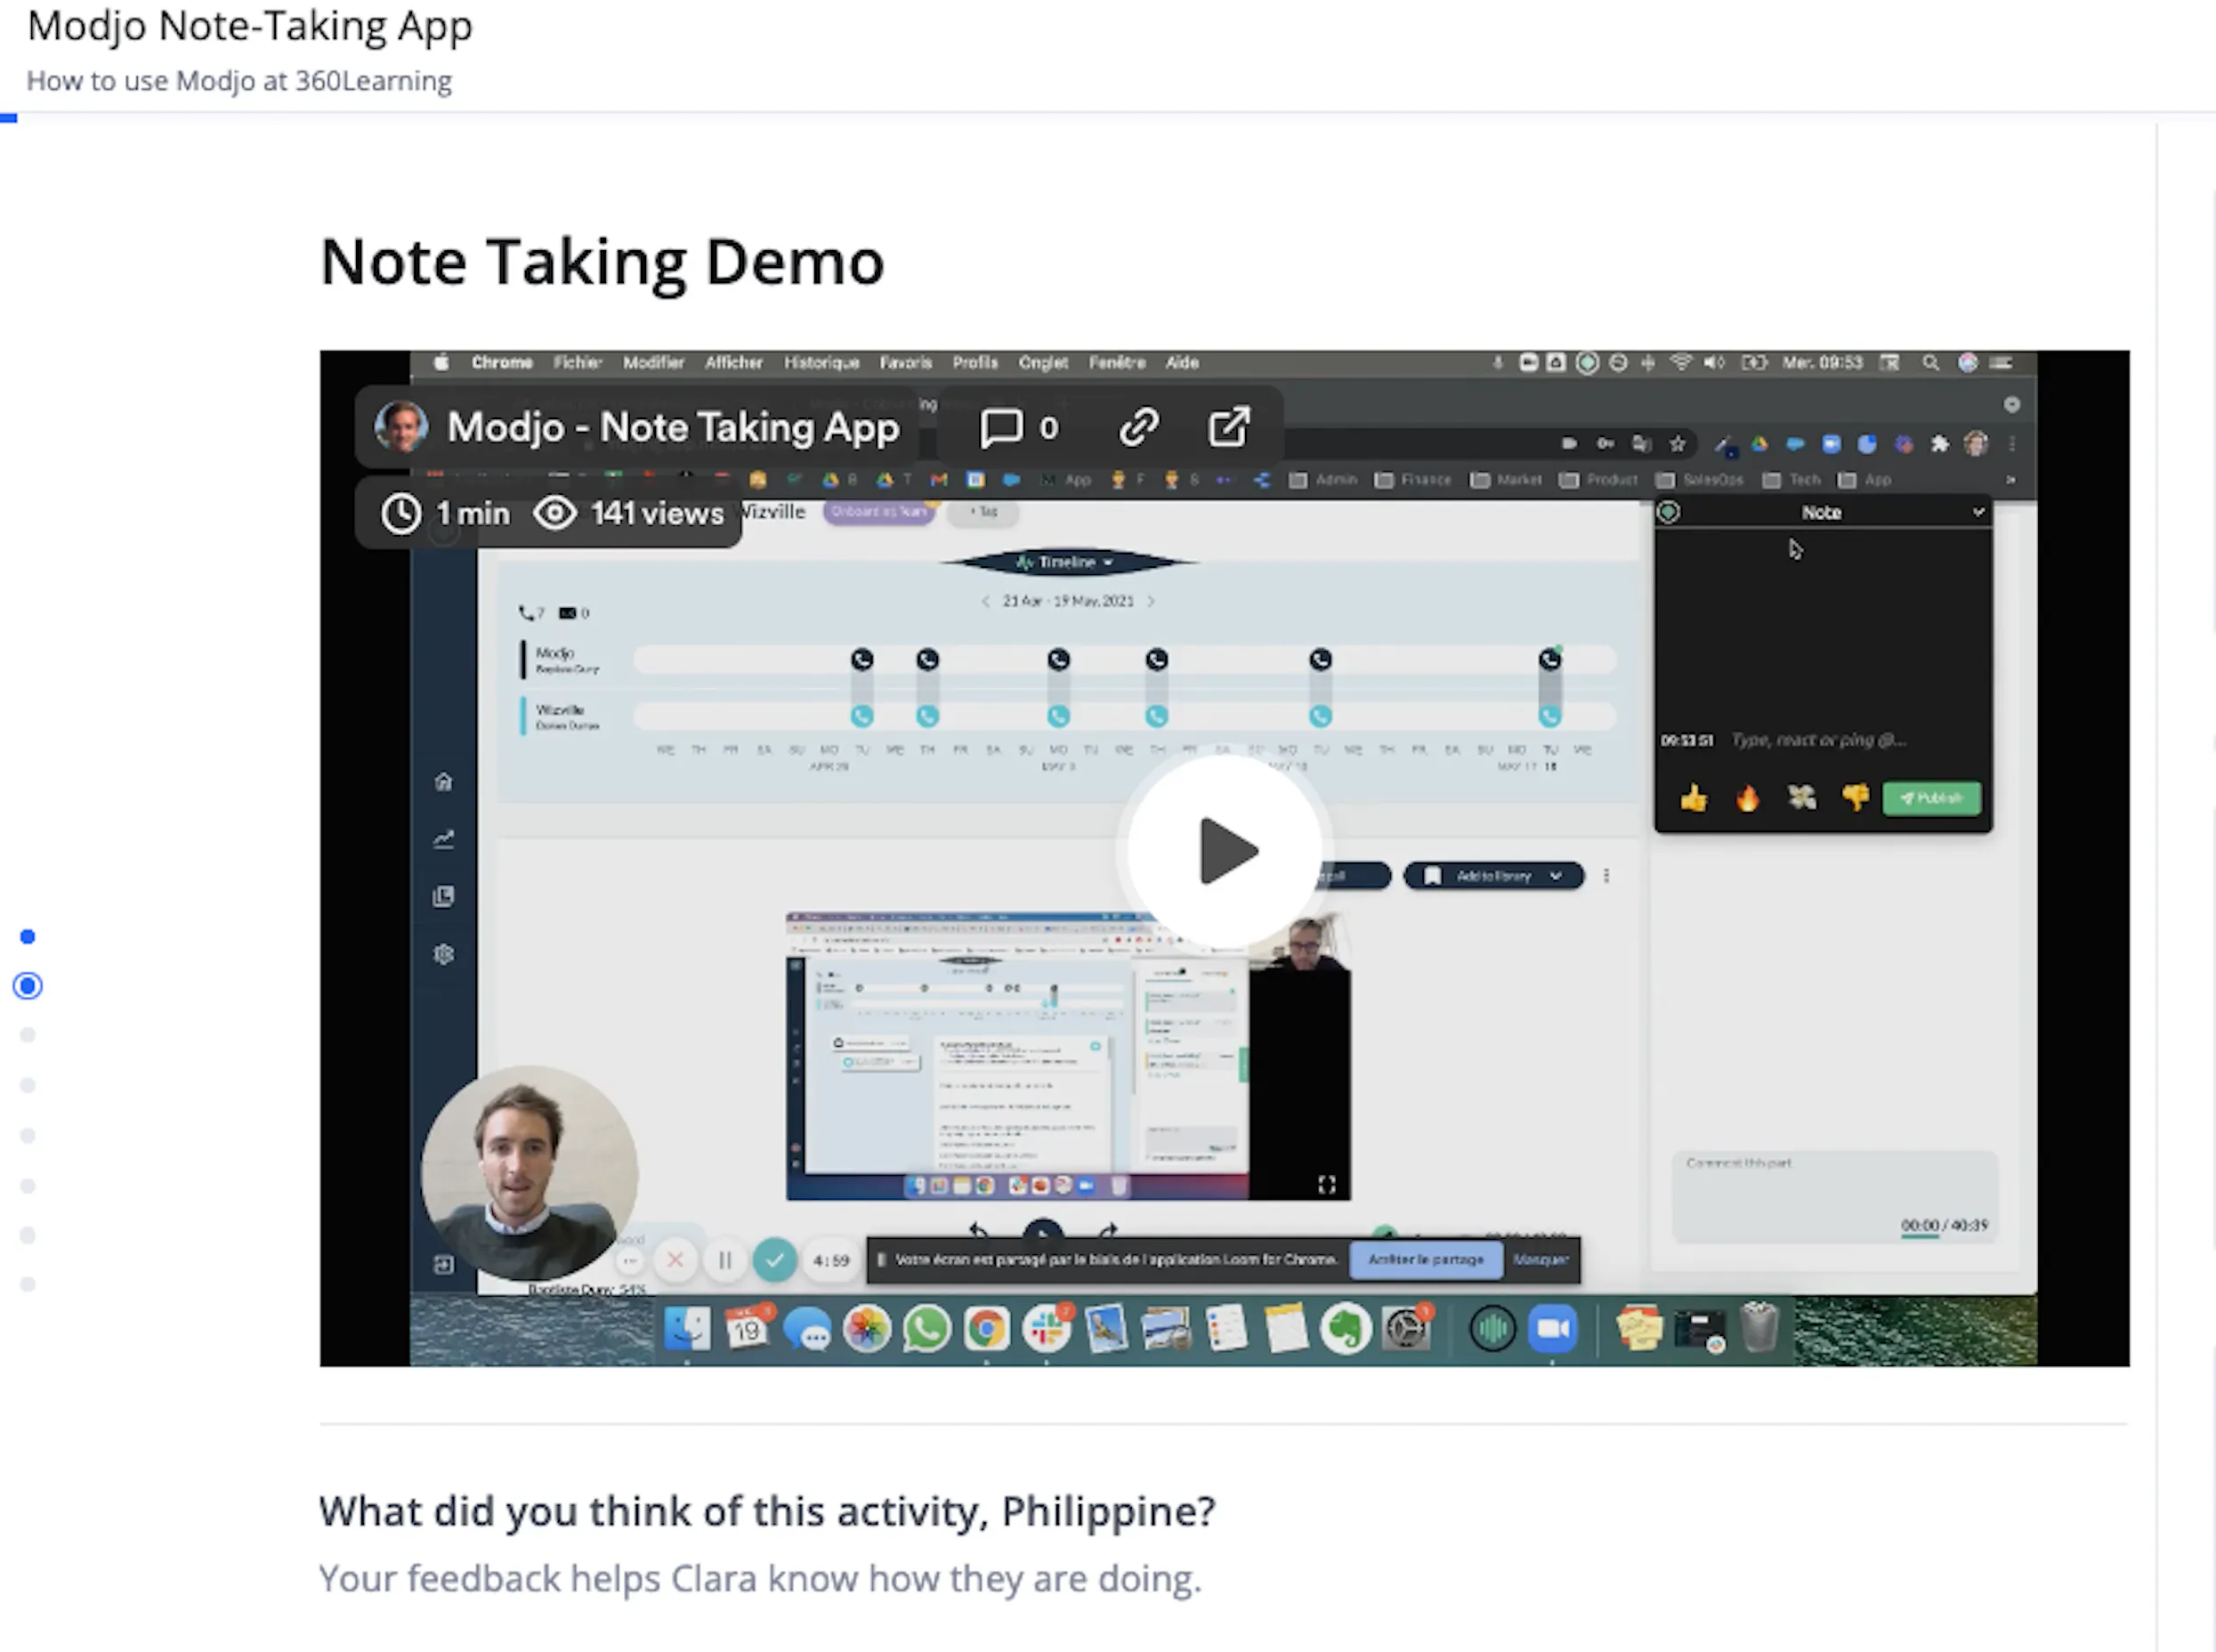Click the Finder icon in the recorded dock
Screen dimensions: 2216x1652
(x=687, y=1329)
